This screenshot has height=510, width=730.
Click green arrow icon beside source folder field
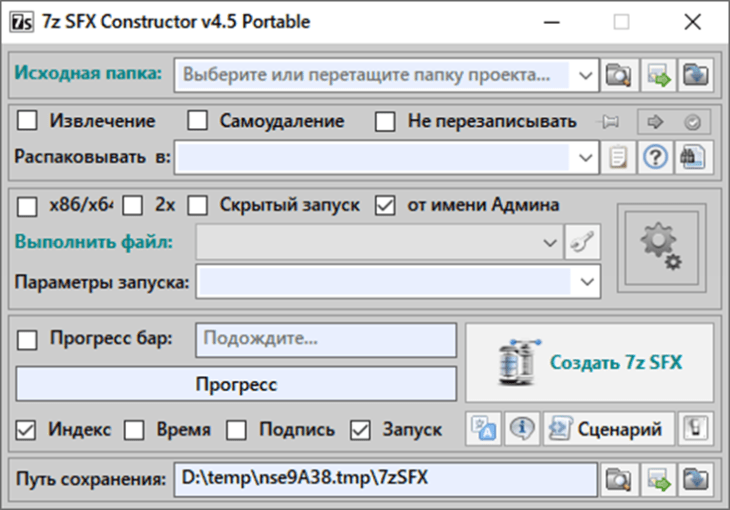pyautogui.click(x=658, y=75)
